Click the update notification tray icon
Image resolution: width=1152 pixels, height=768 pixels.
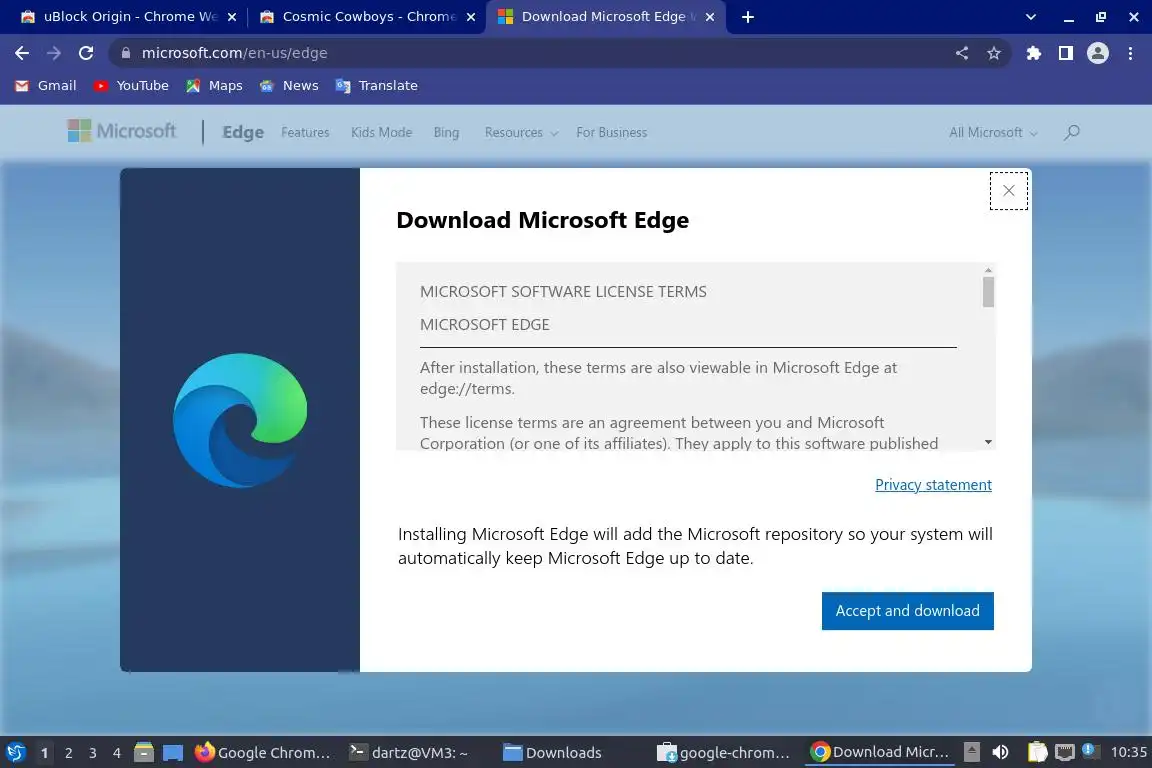point(1090,751)
